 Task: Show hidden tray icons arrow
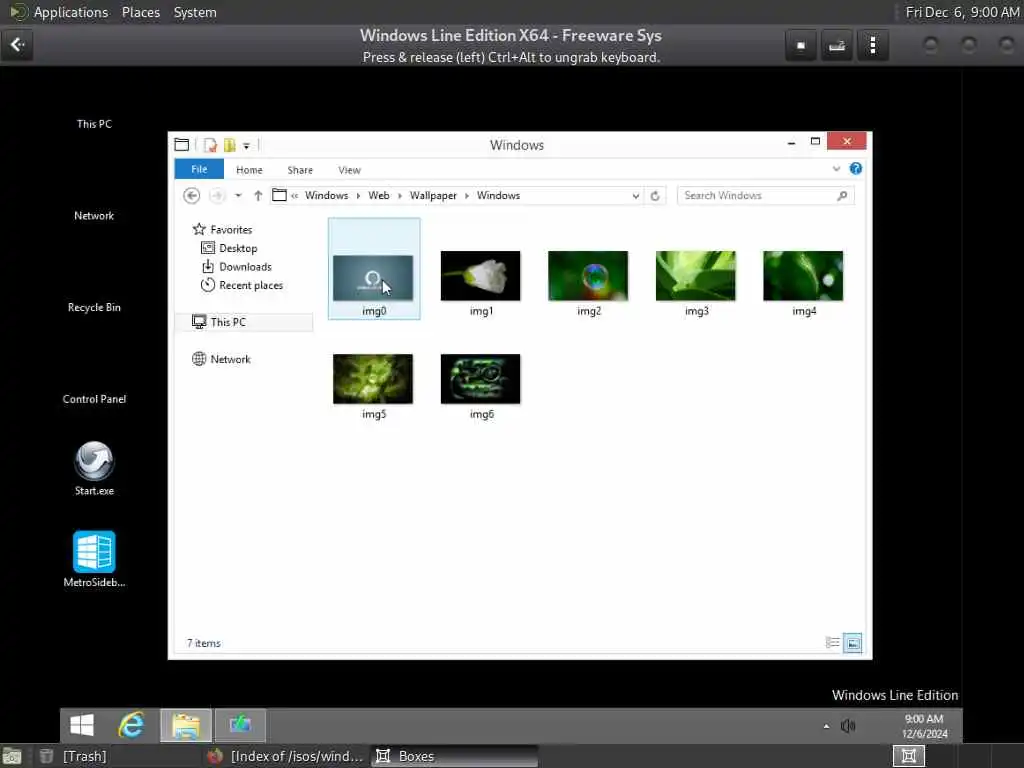[x=826, y=726]
